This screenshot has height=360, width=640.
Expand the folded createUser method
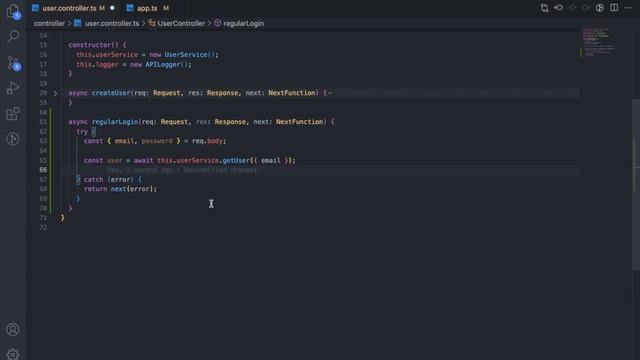coord(55,93)
